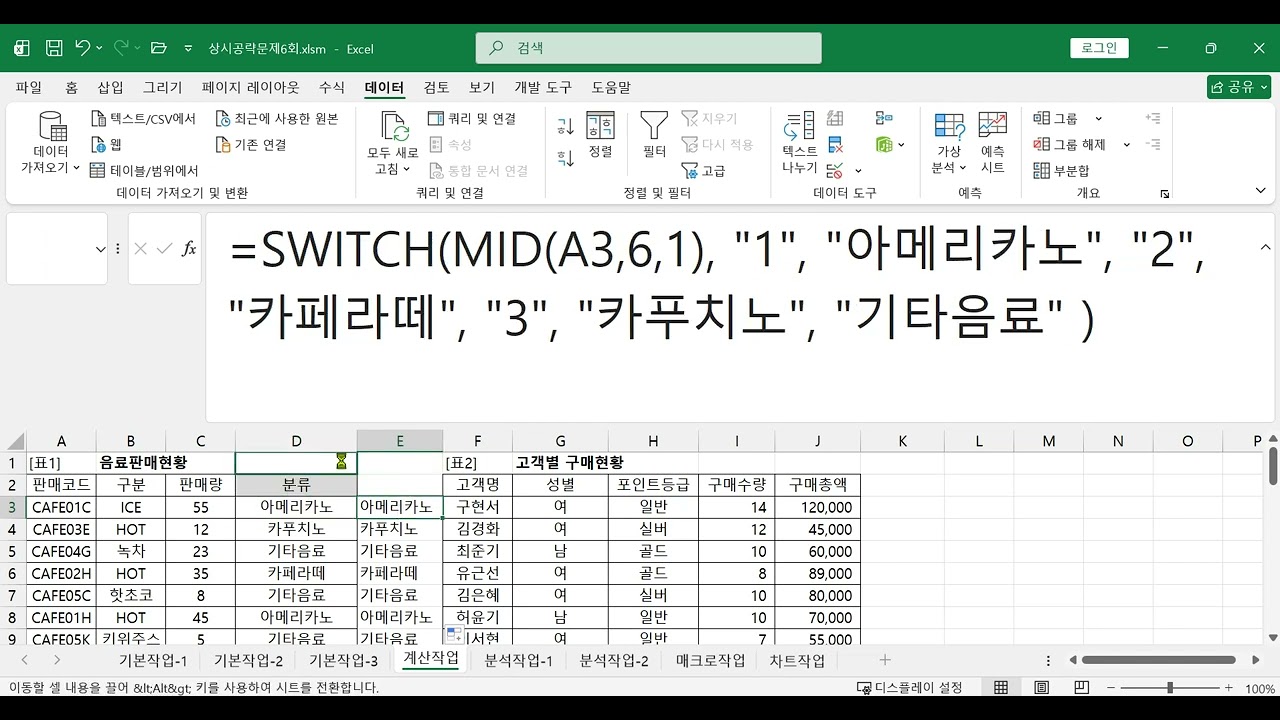Screen dimensions: 1280x720
Task: Open the Outline (개요) dialog launcher
Action: click(x=1165, y=194)
